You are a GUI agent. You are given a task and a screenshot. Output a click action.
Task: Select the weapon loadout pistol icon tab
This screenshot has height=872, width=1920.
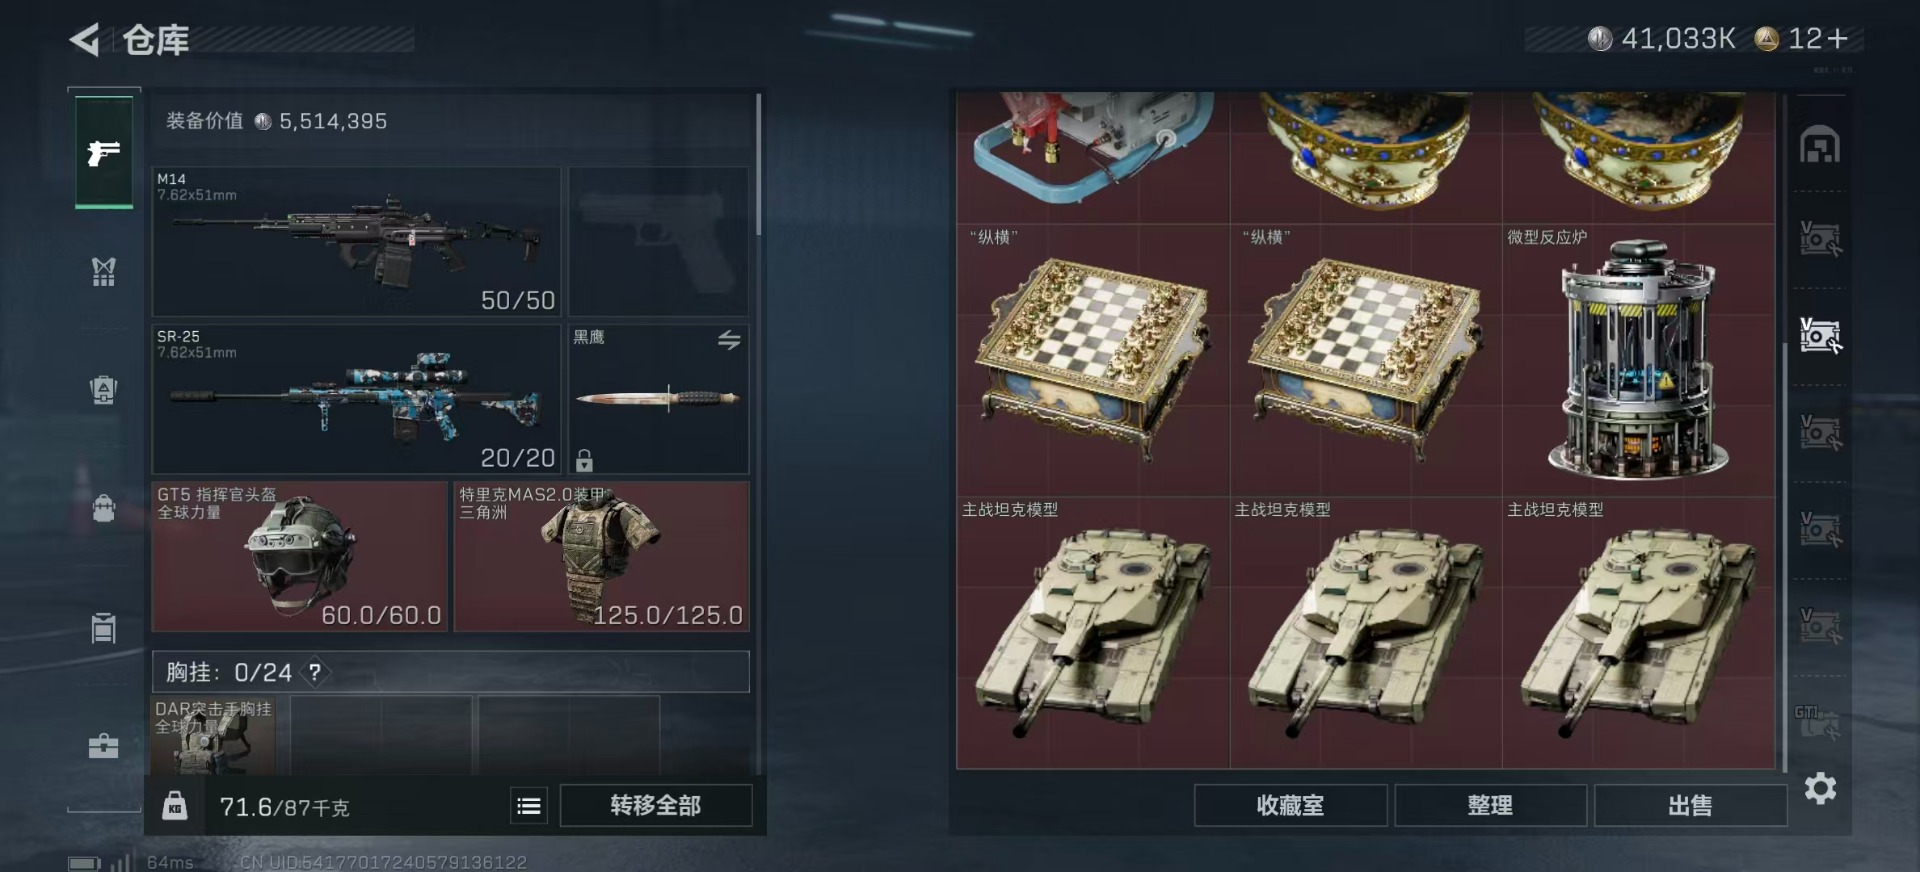(104, 152)
